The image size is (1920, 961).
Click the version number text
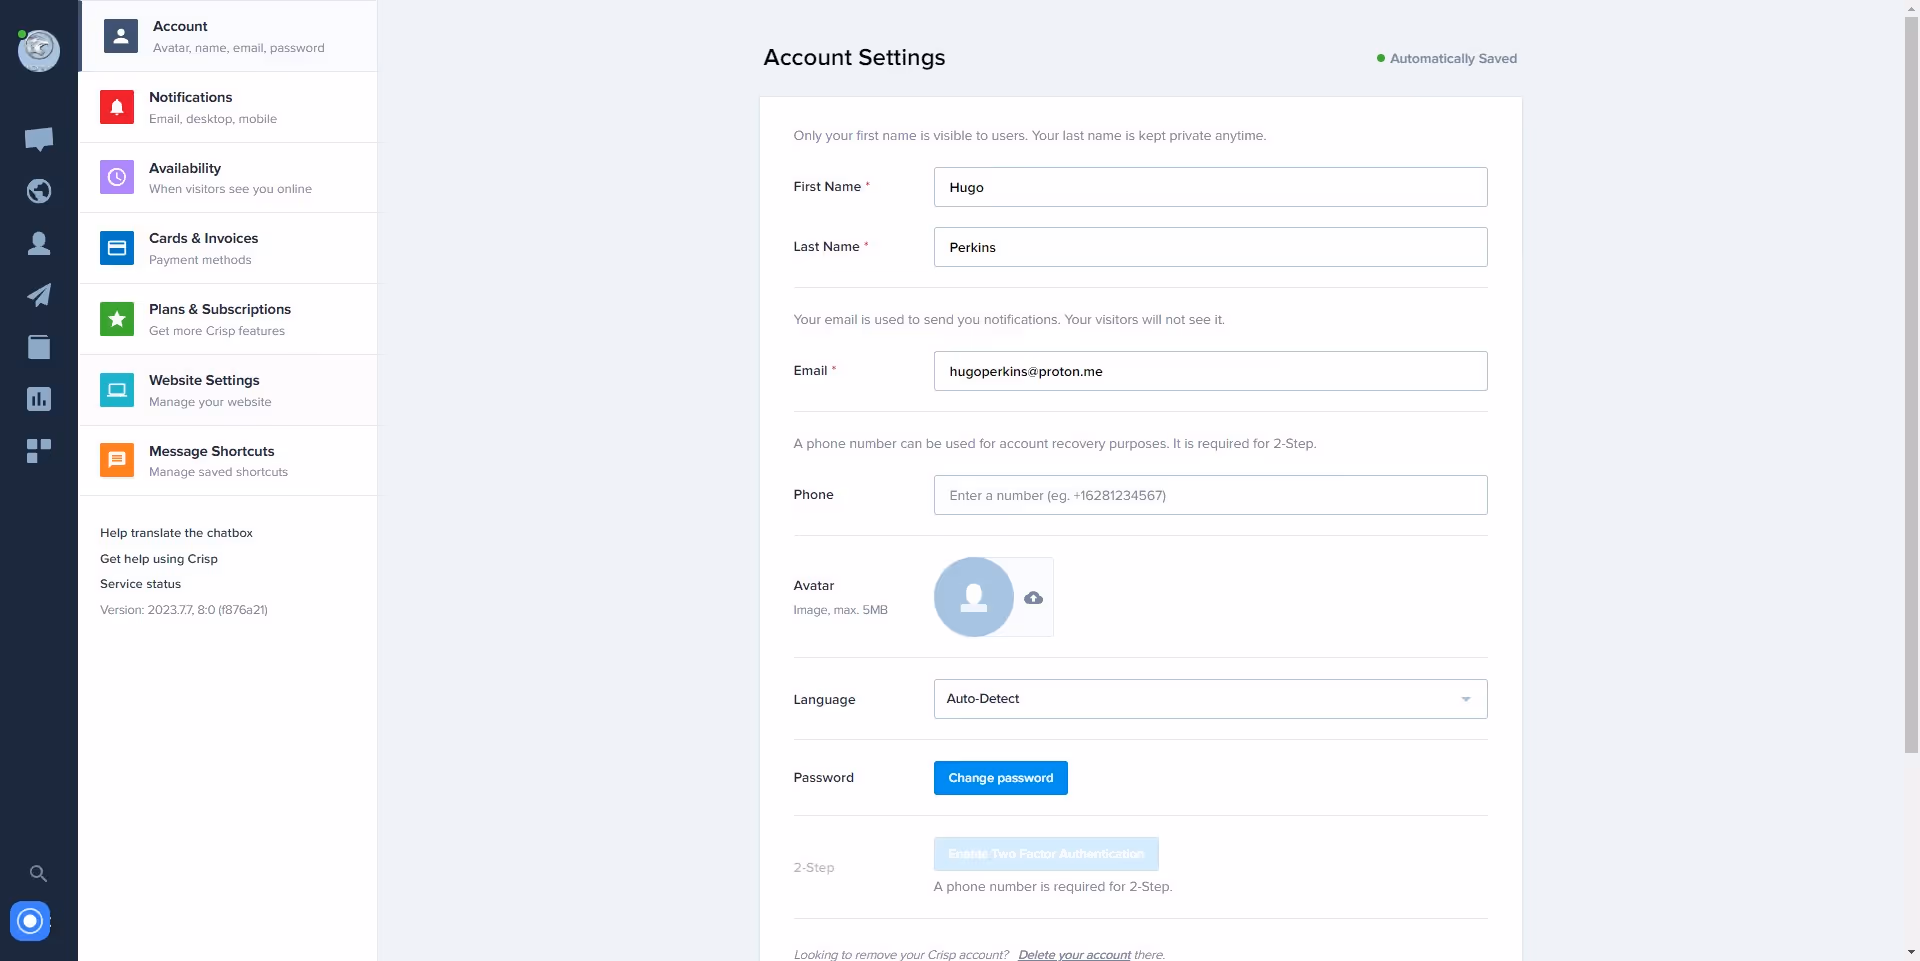184,610
